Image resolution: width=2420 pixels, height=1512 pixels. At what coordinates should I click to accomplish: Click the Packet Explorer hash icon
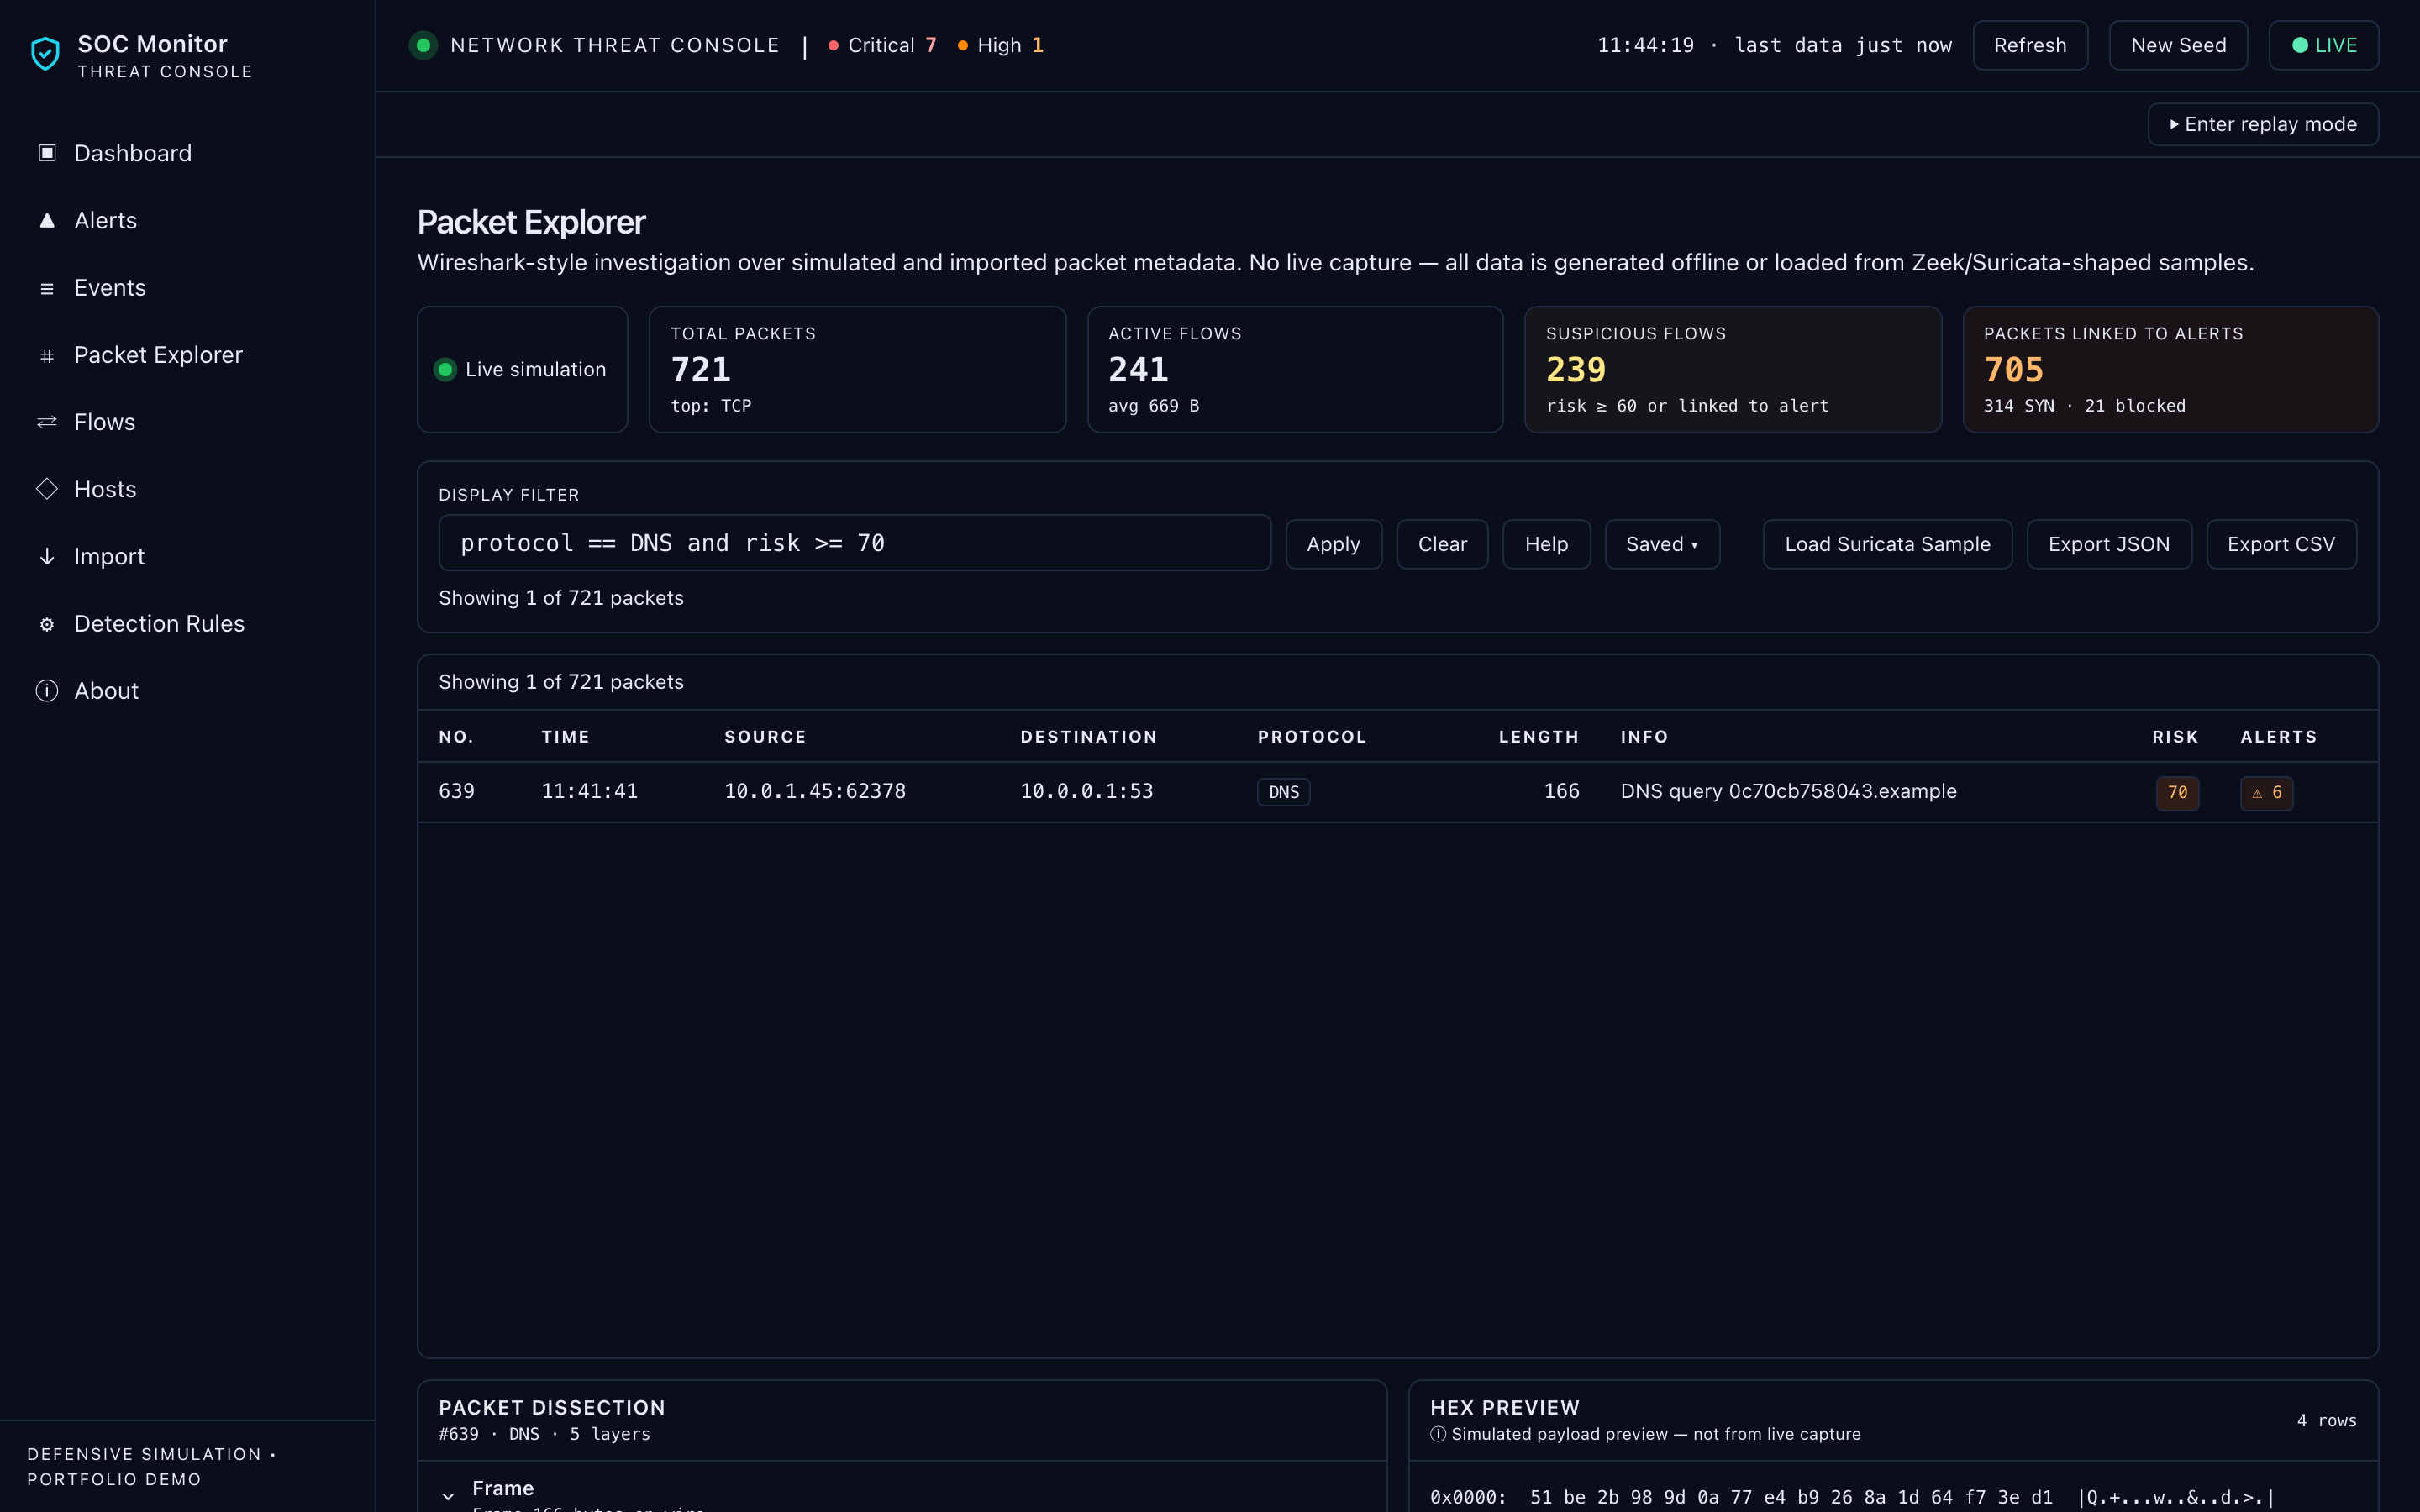click(47, 355)
